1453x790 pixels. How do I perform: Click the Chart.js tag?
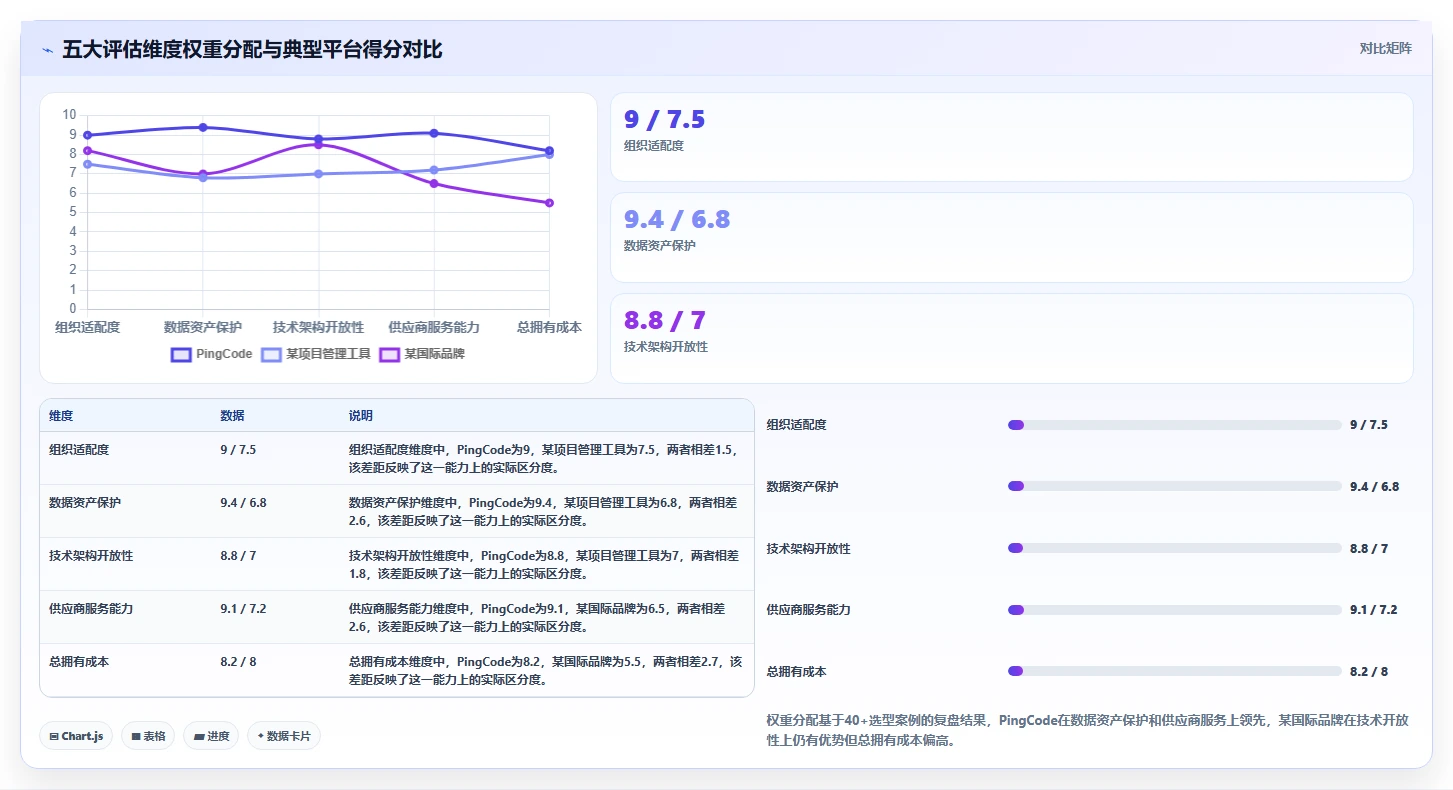click(x=77, y=736)
